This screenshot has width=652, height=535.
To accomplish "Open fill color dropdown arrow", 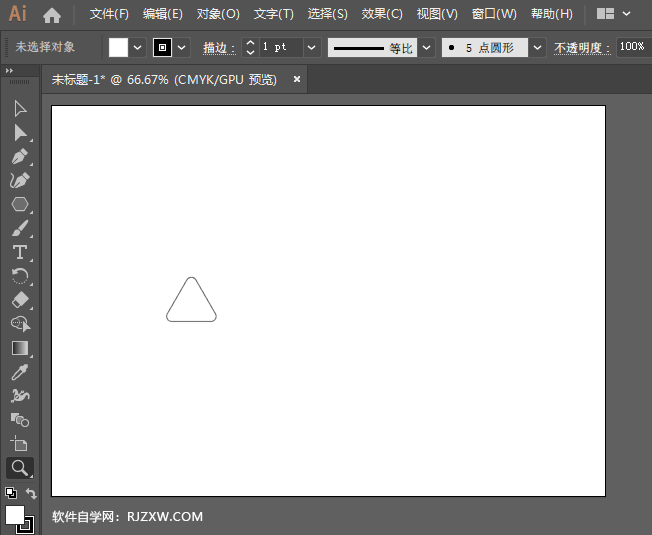I will [138, 47].
